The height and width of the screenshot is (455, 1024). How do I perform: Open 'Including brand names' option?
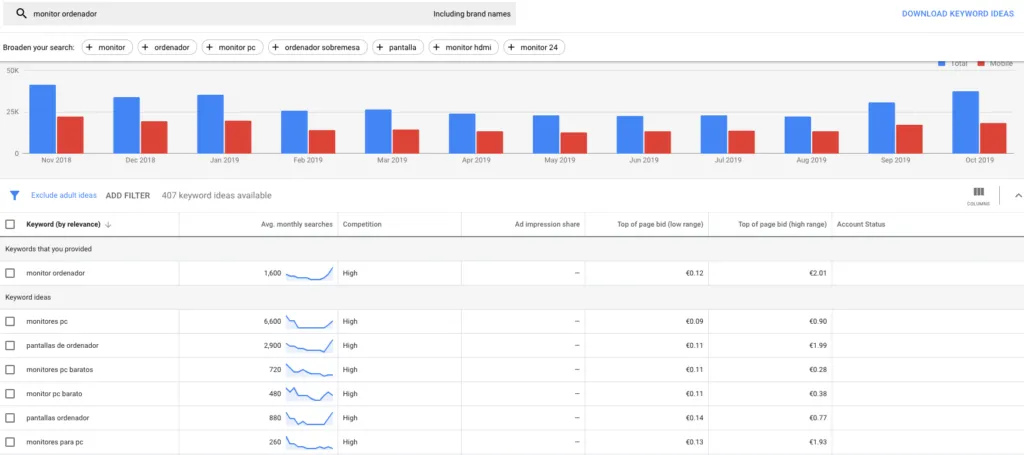click(472, 14)
